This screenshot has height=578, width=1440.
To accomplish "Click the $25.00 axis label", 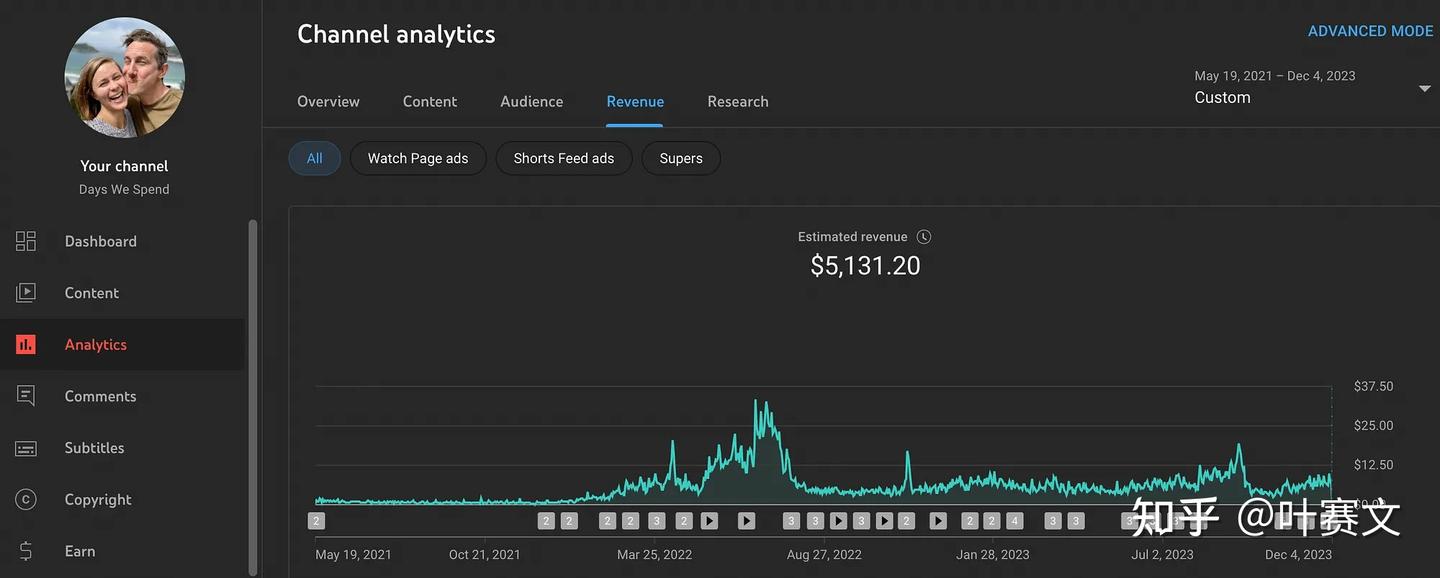I will pos(1373,425).
